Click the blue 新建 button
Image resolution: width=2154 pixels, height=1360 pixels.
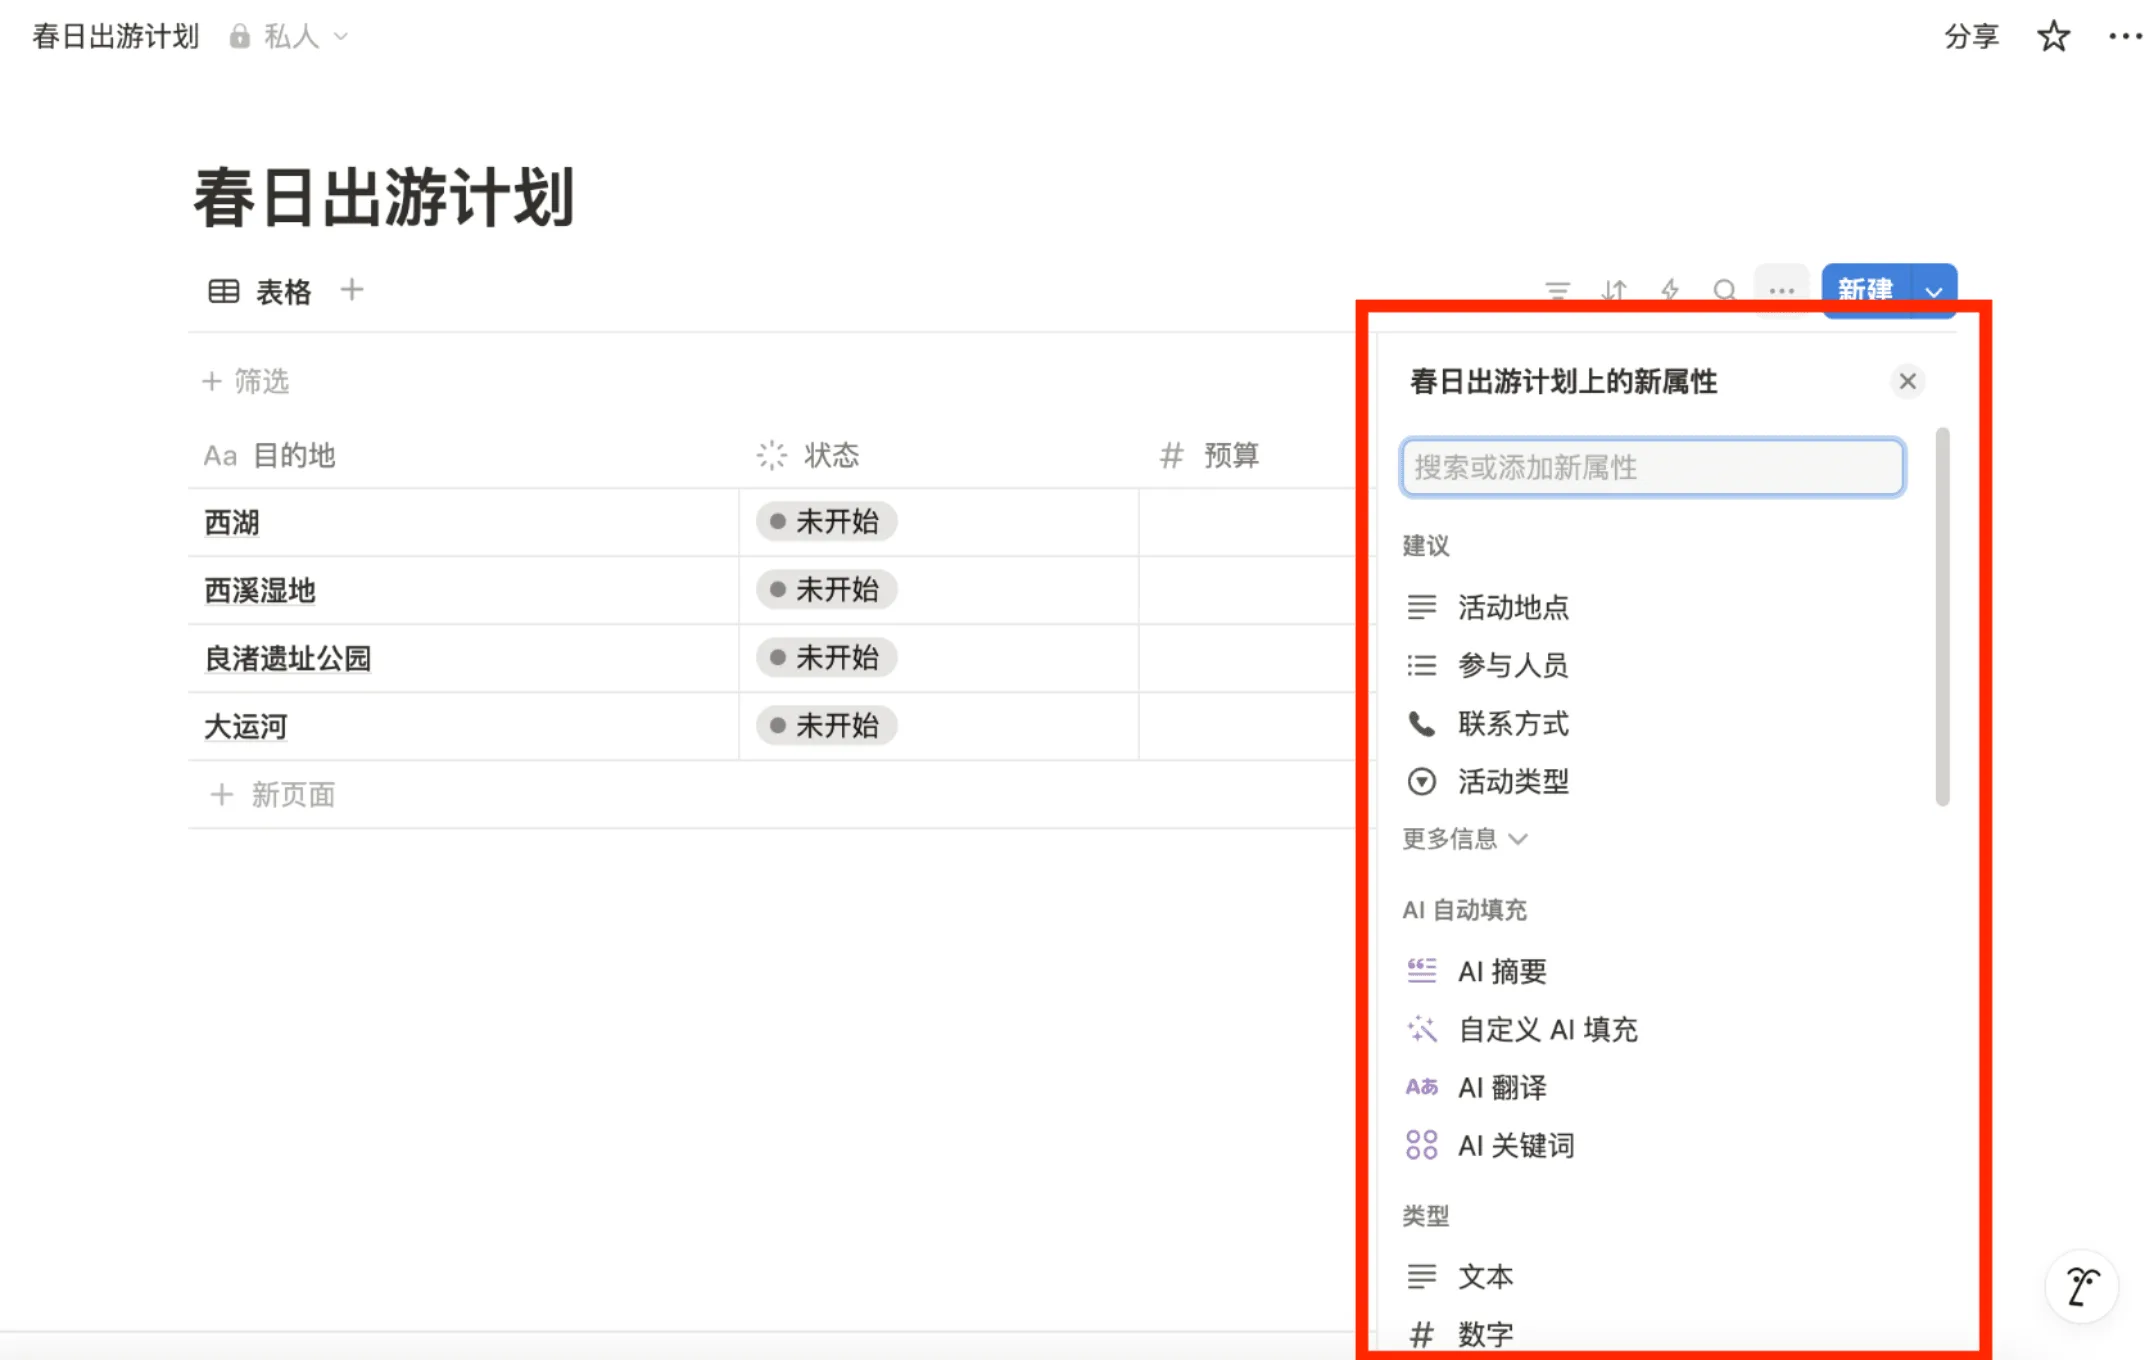pyautogui.click(x=1865, y=290)
